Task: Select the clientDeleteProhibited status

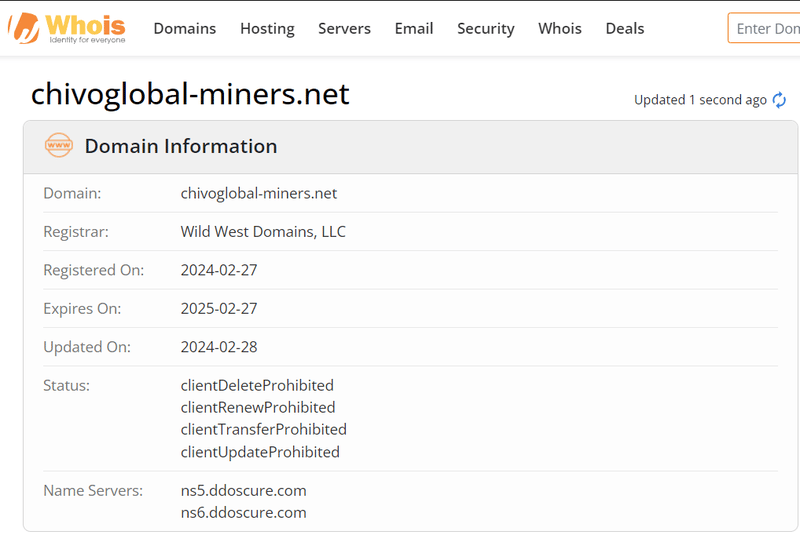Action: [257, 386]
